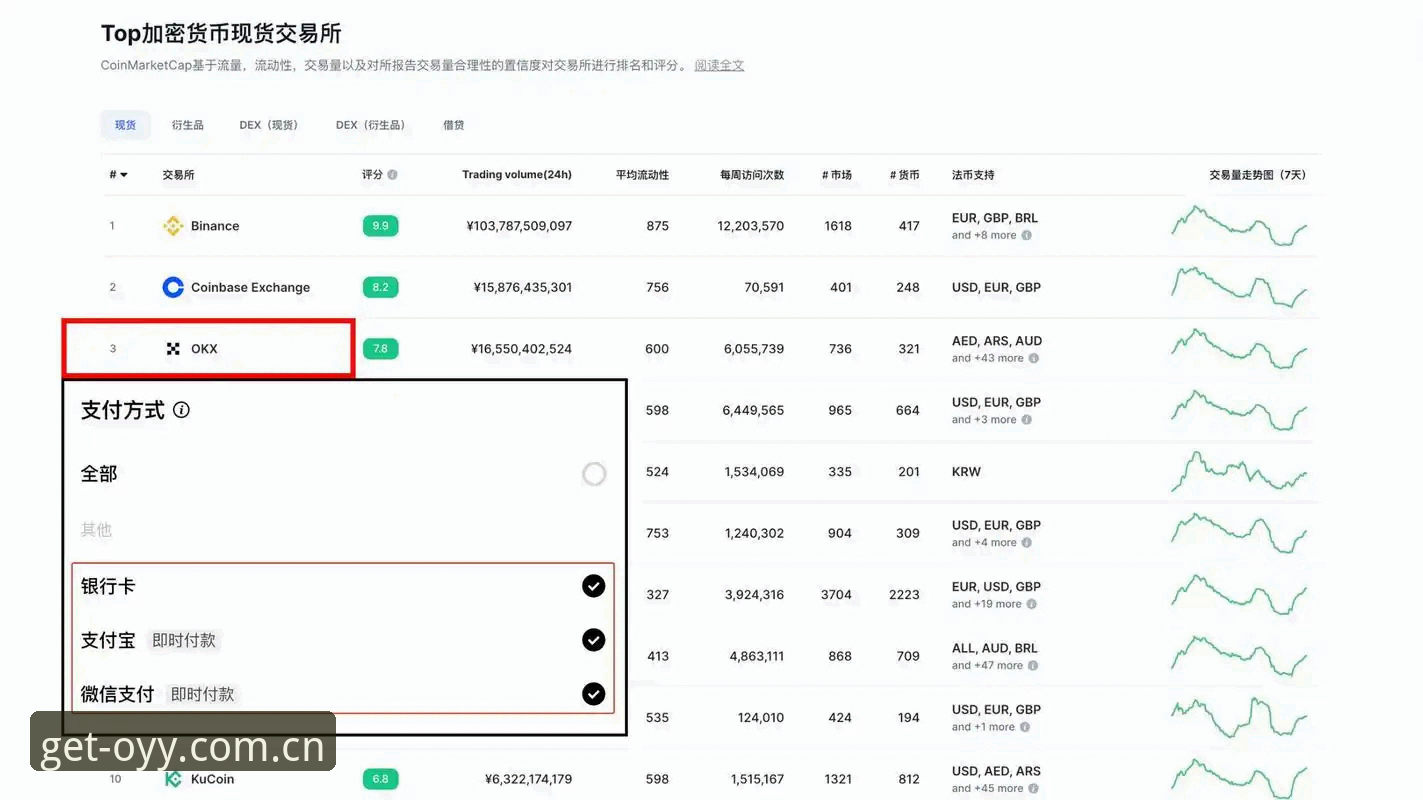Click the KRW fiat support text
This screenshot has width=1423, height=800.
click(966, 472)
